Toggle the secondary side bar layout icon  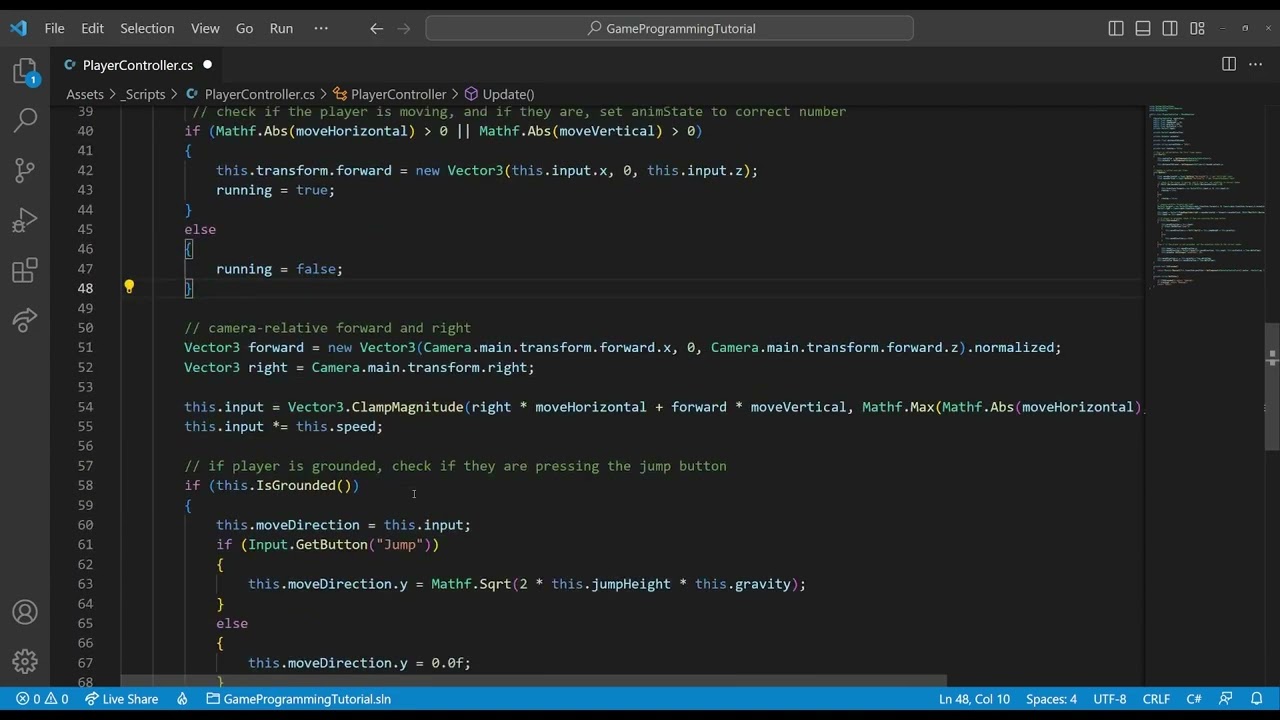pos(1170,28)
